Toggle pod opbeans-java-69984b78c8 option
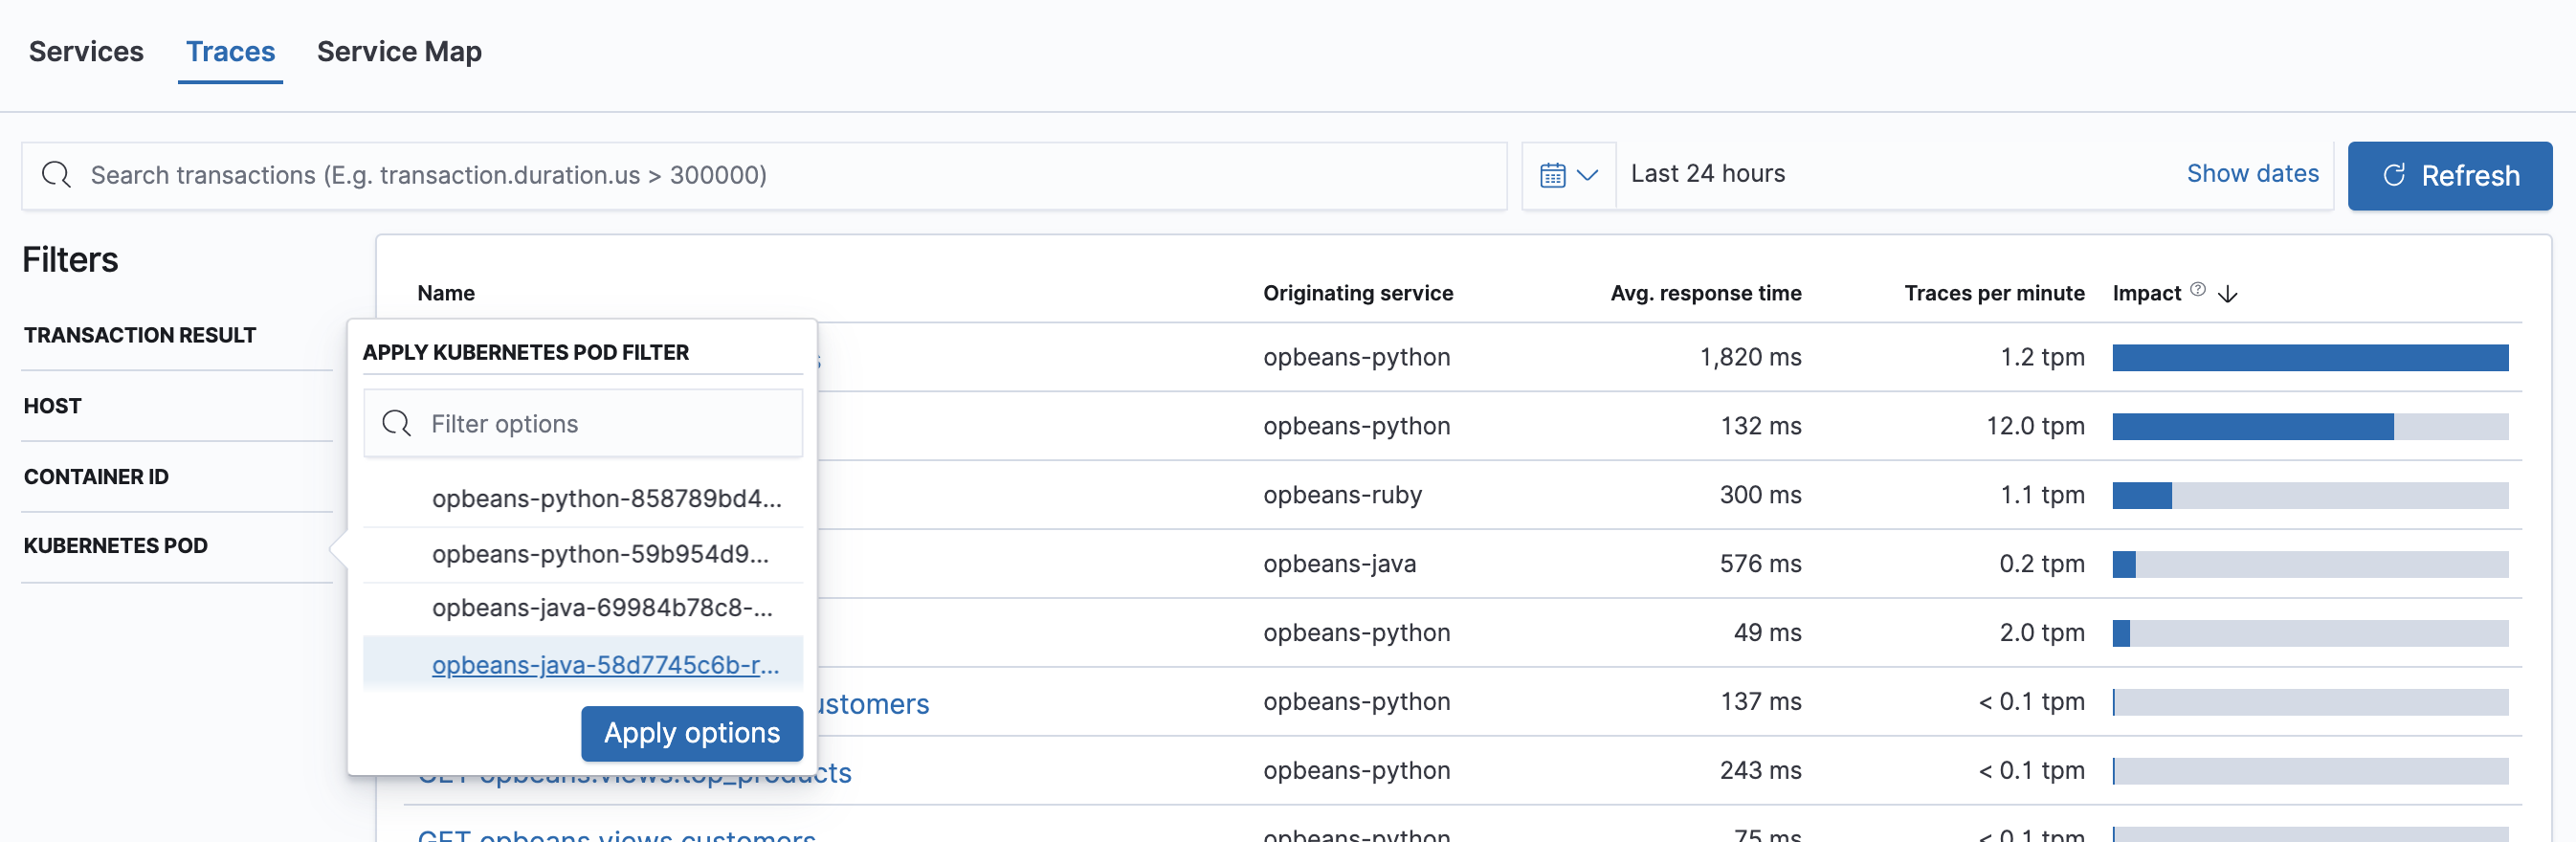This screenshot has height=842, width=2576. tap(601, 608)
